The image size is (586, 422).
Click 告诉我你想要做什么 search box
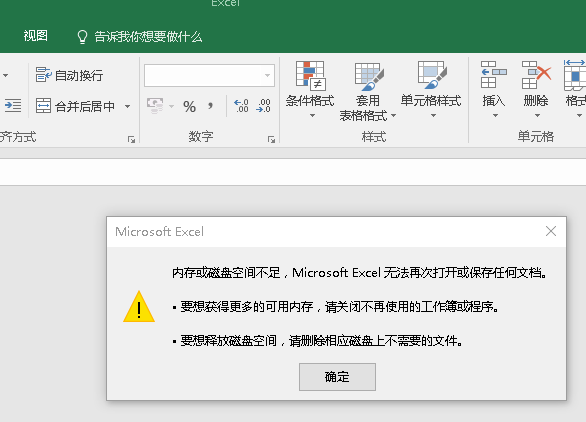140,37
